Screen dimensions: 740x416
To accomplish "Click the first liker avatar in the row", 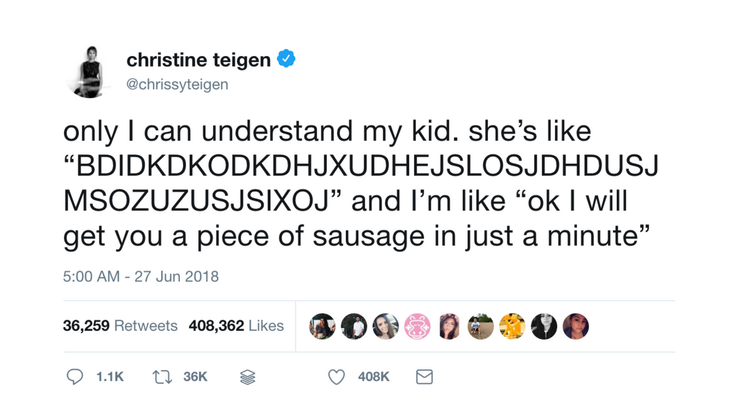I will click(322, 326).
